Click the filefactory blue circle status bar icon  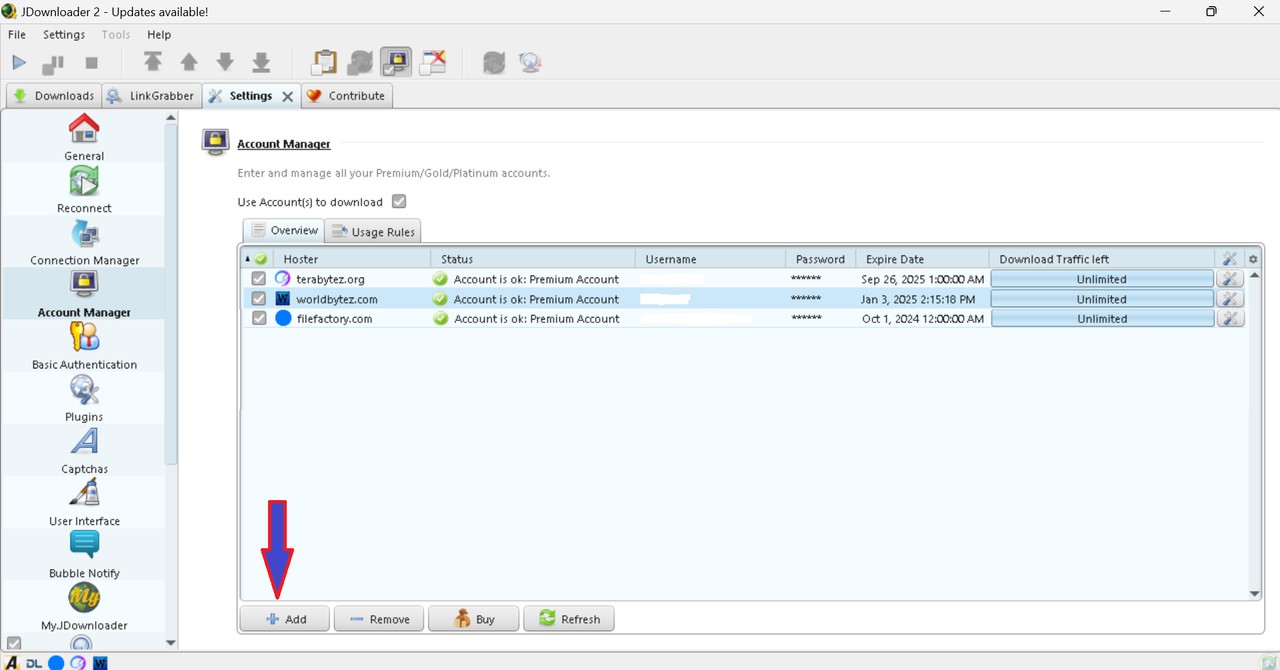click(x=56, y=662)
